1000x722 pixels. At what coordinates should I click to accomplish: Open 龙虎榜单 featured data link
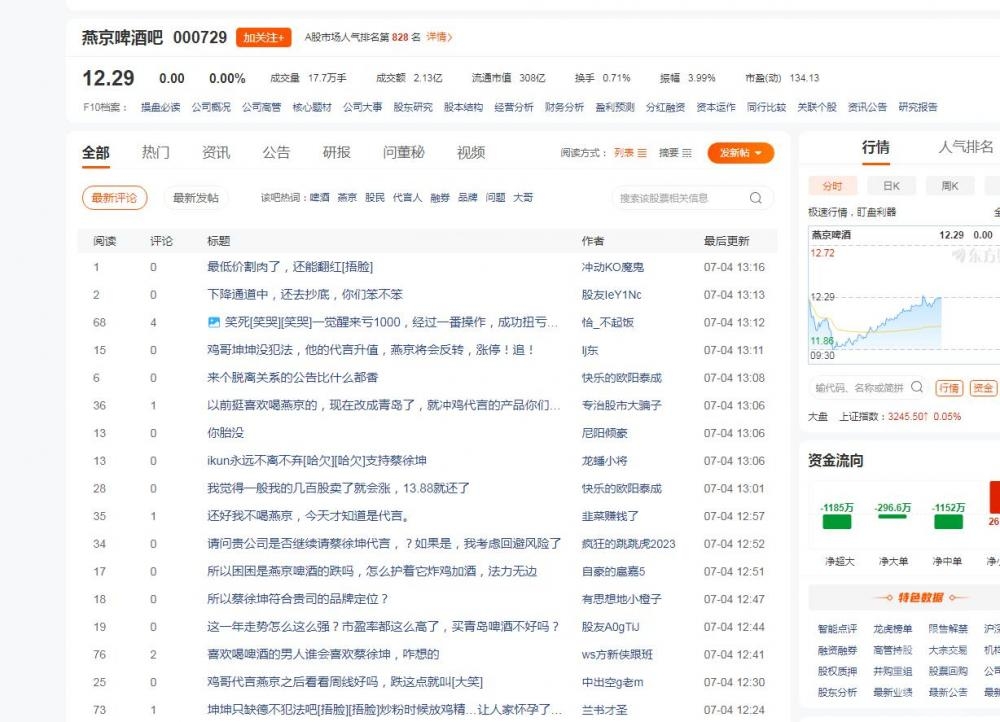click(x=892, y=629)
